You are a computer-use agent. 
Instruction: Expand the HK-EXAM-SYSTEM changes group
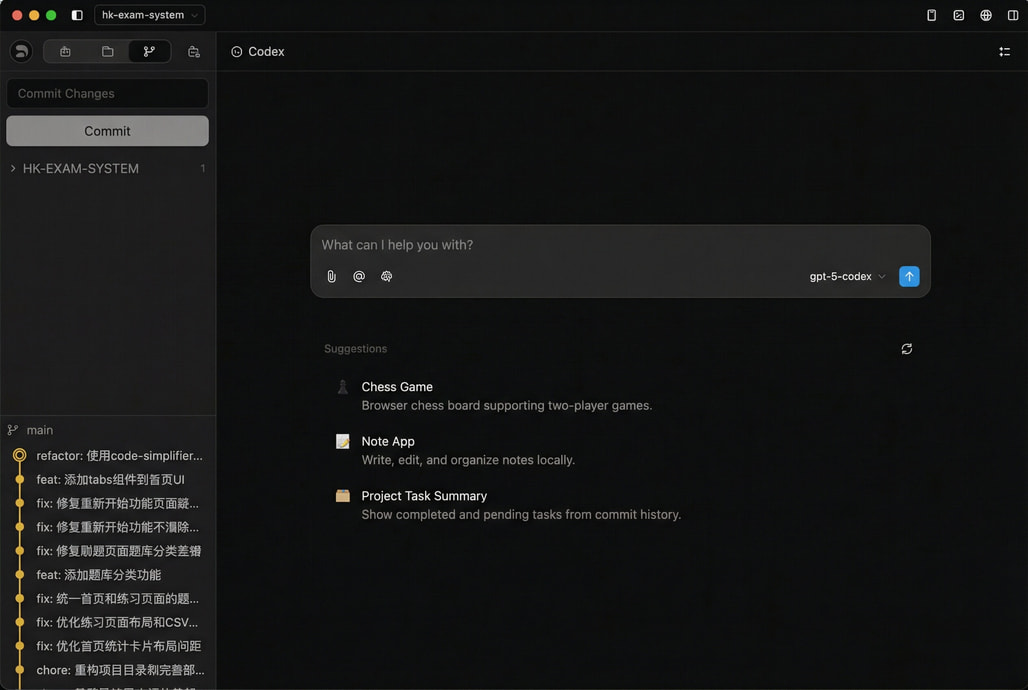[13, 169]
